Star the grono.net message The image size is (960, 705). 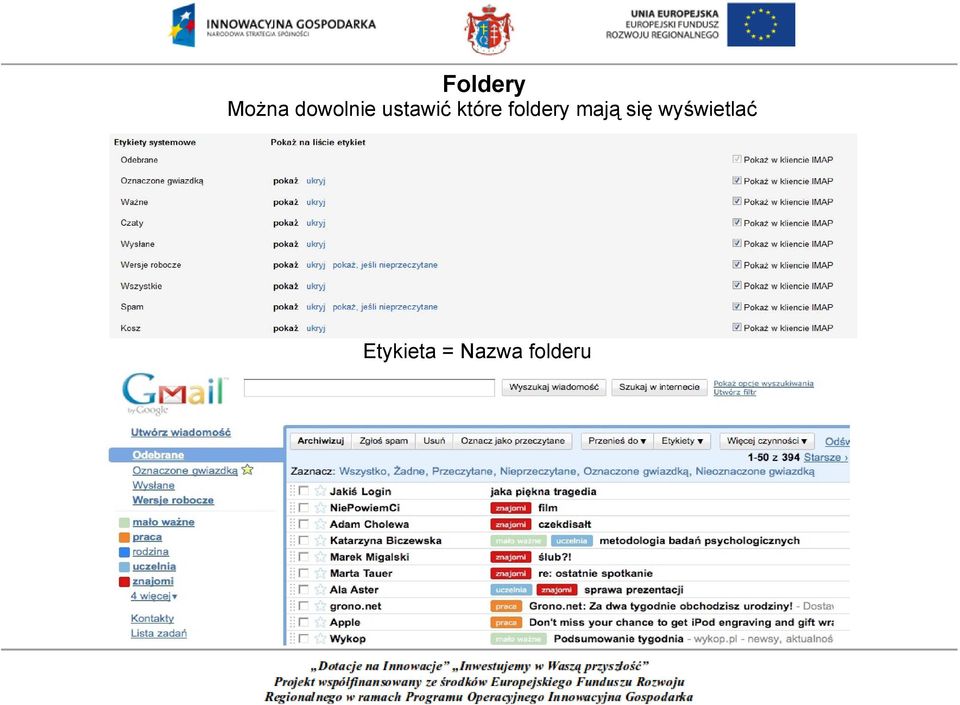coord(320,606)
